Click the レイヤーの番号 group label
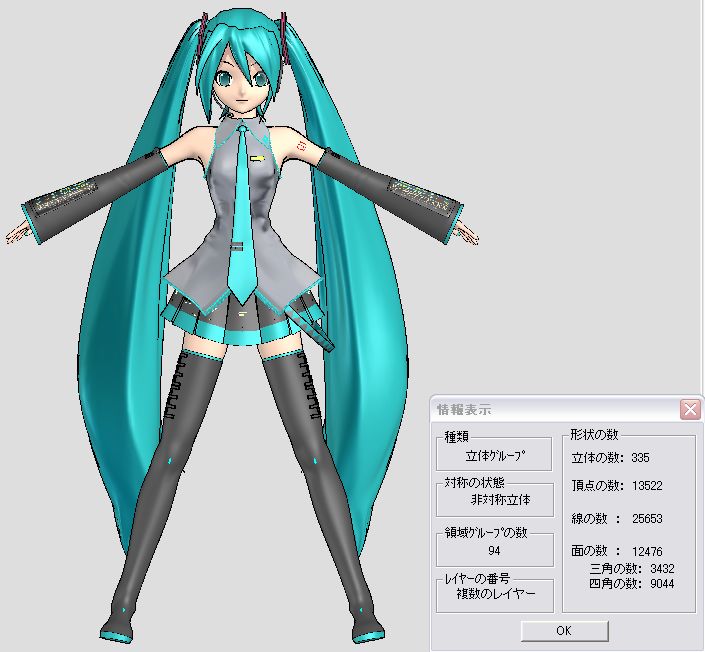The height and width of the screenshot is (652, 705). pyautogui.click(x=477, y=579)
